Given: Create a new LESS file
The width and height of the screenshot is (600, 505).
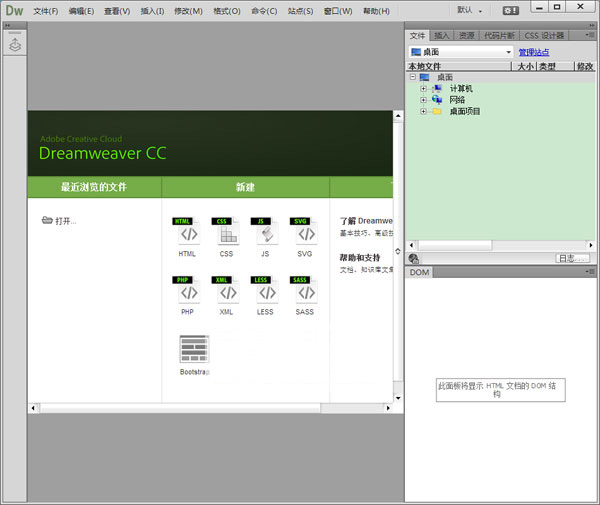Looking at the screenshot, I should point(264,290).
